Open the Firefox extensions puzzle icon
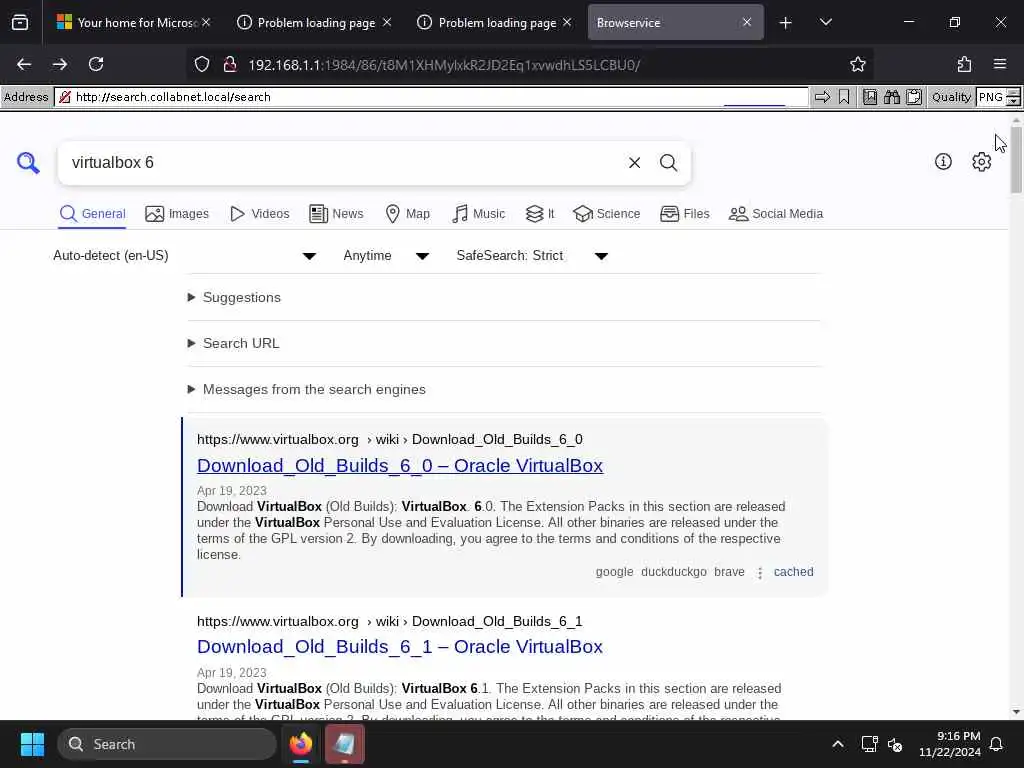 pyautogui.click(x=964, y=64)
